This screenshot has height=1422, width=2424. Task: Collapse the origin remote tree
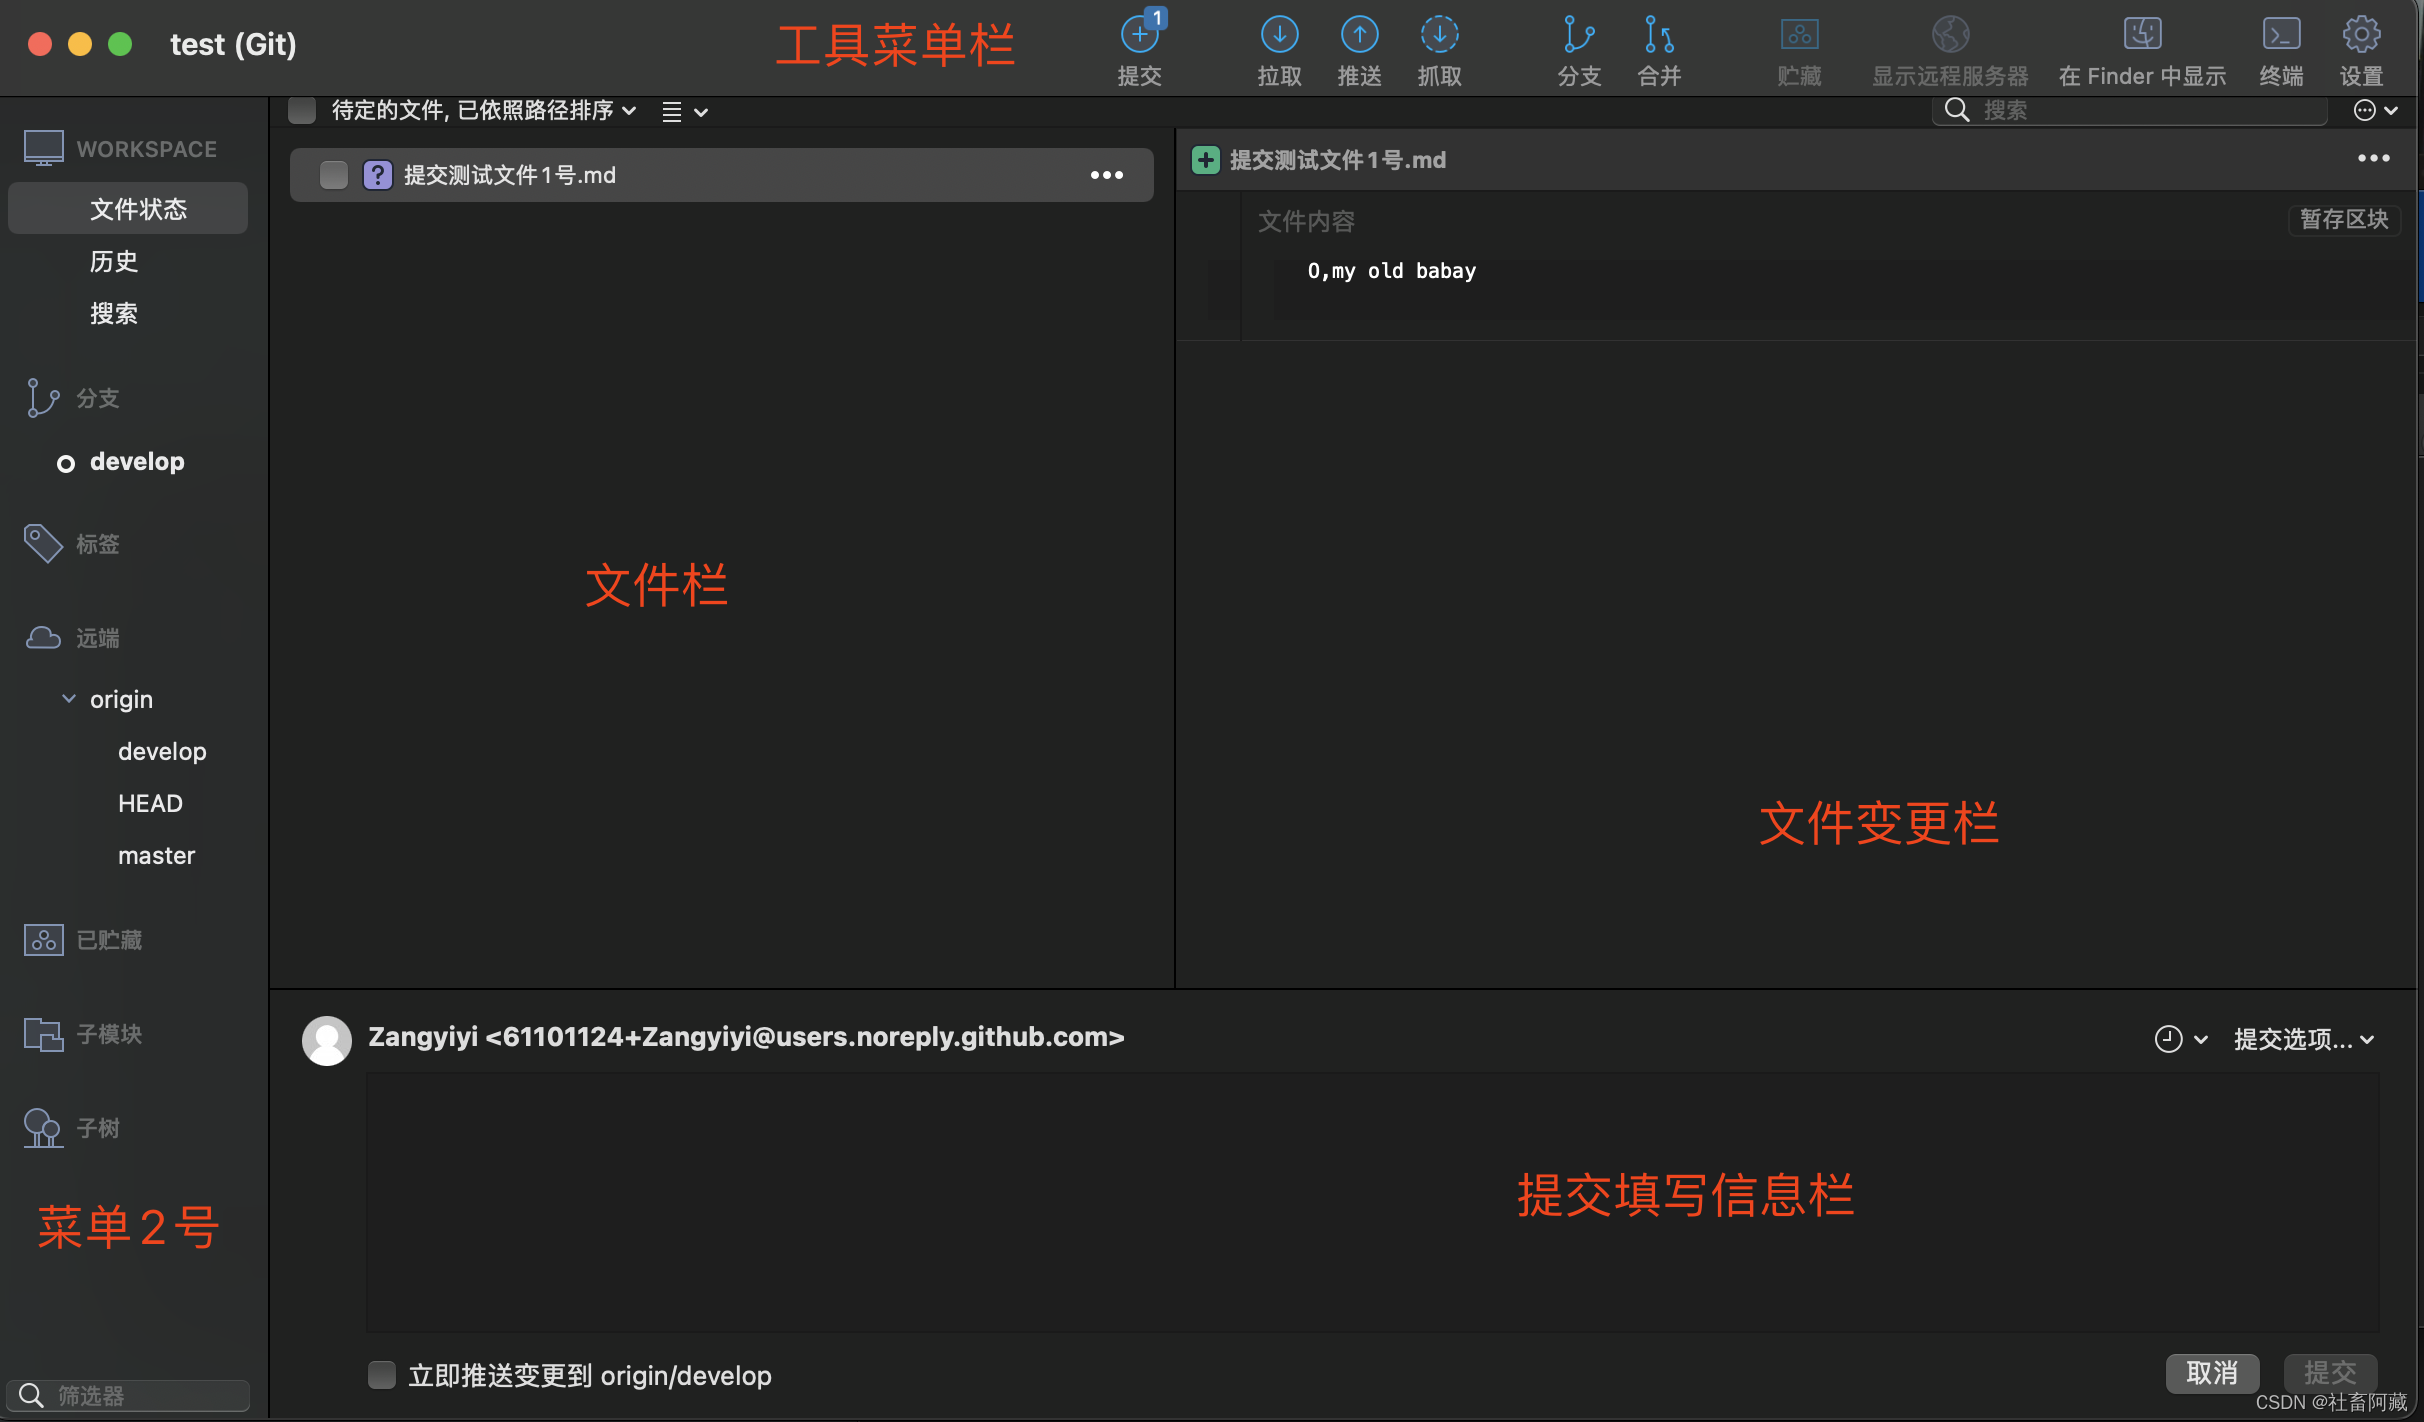pos(69,699)
